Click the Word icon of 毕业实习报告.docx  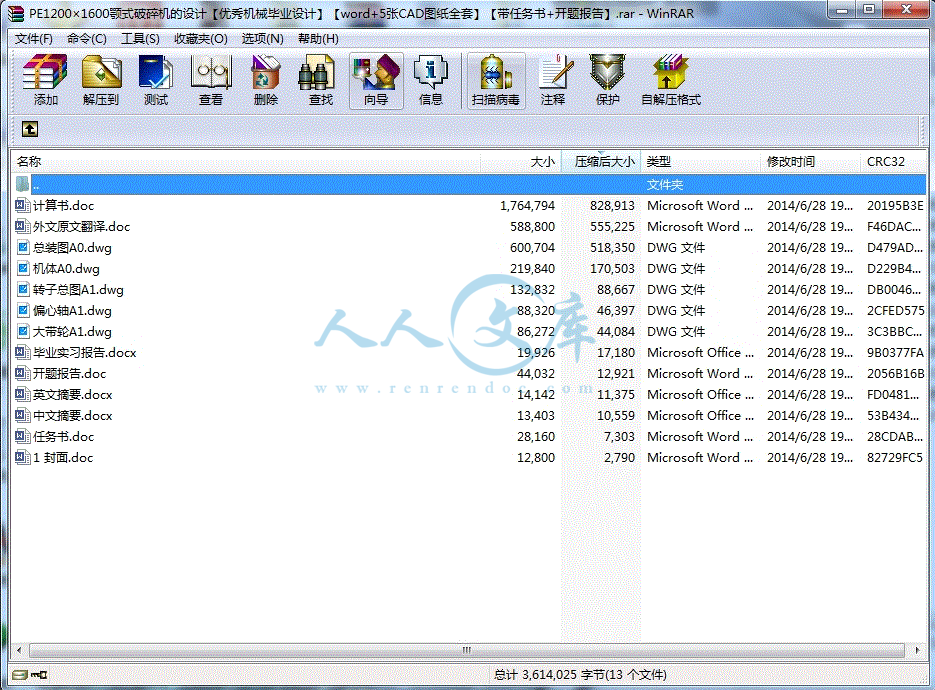click(23, 352)
